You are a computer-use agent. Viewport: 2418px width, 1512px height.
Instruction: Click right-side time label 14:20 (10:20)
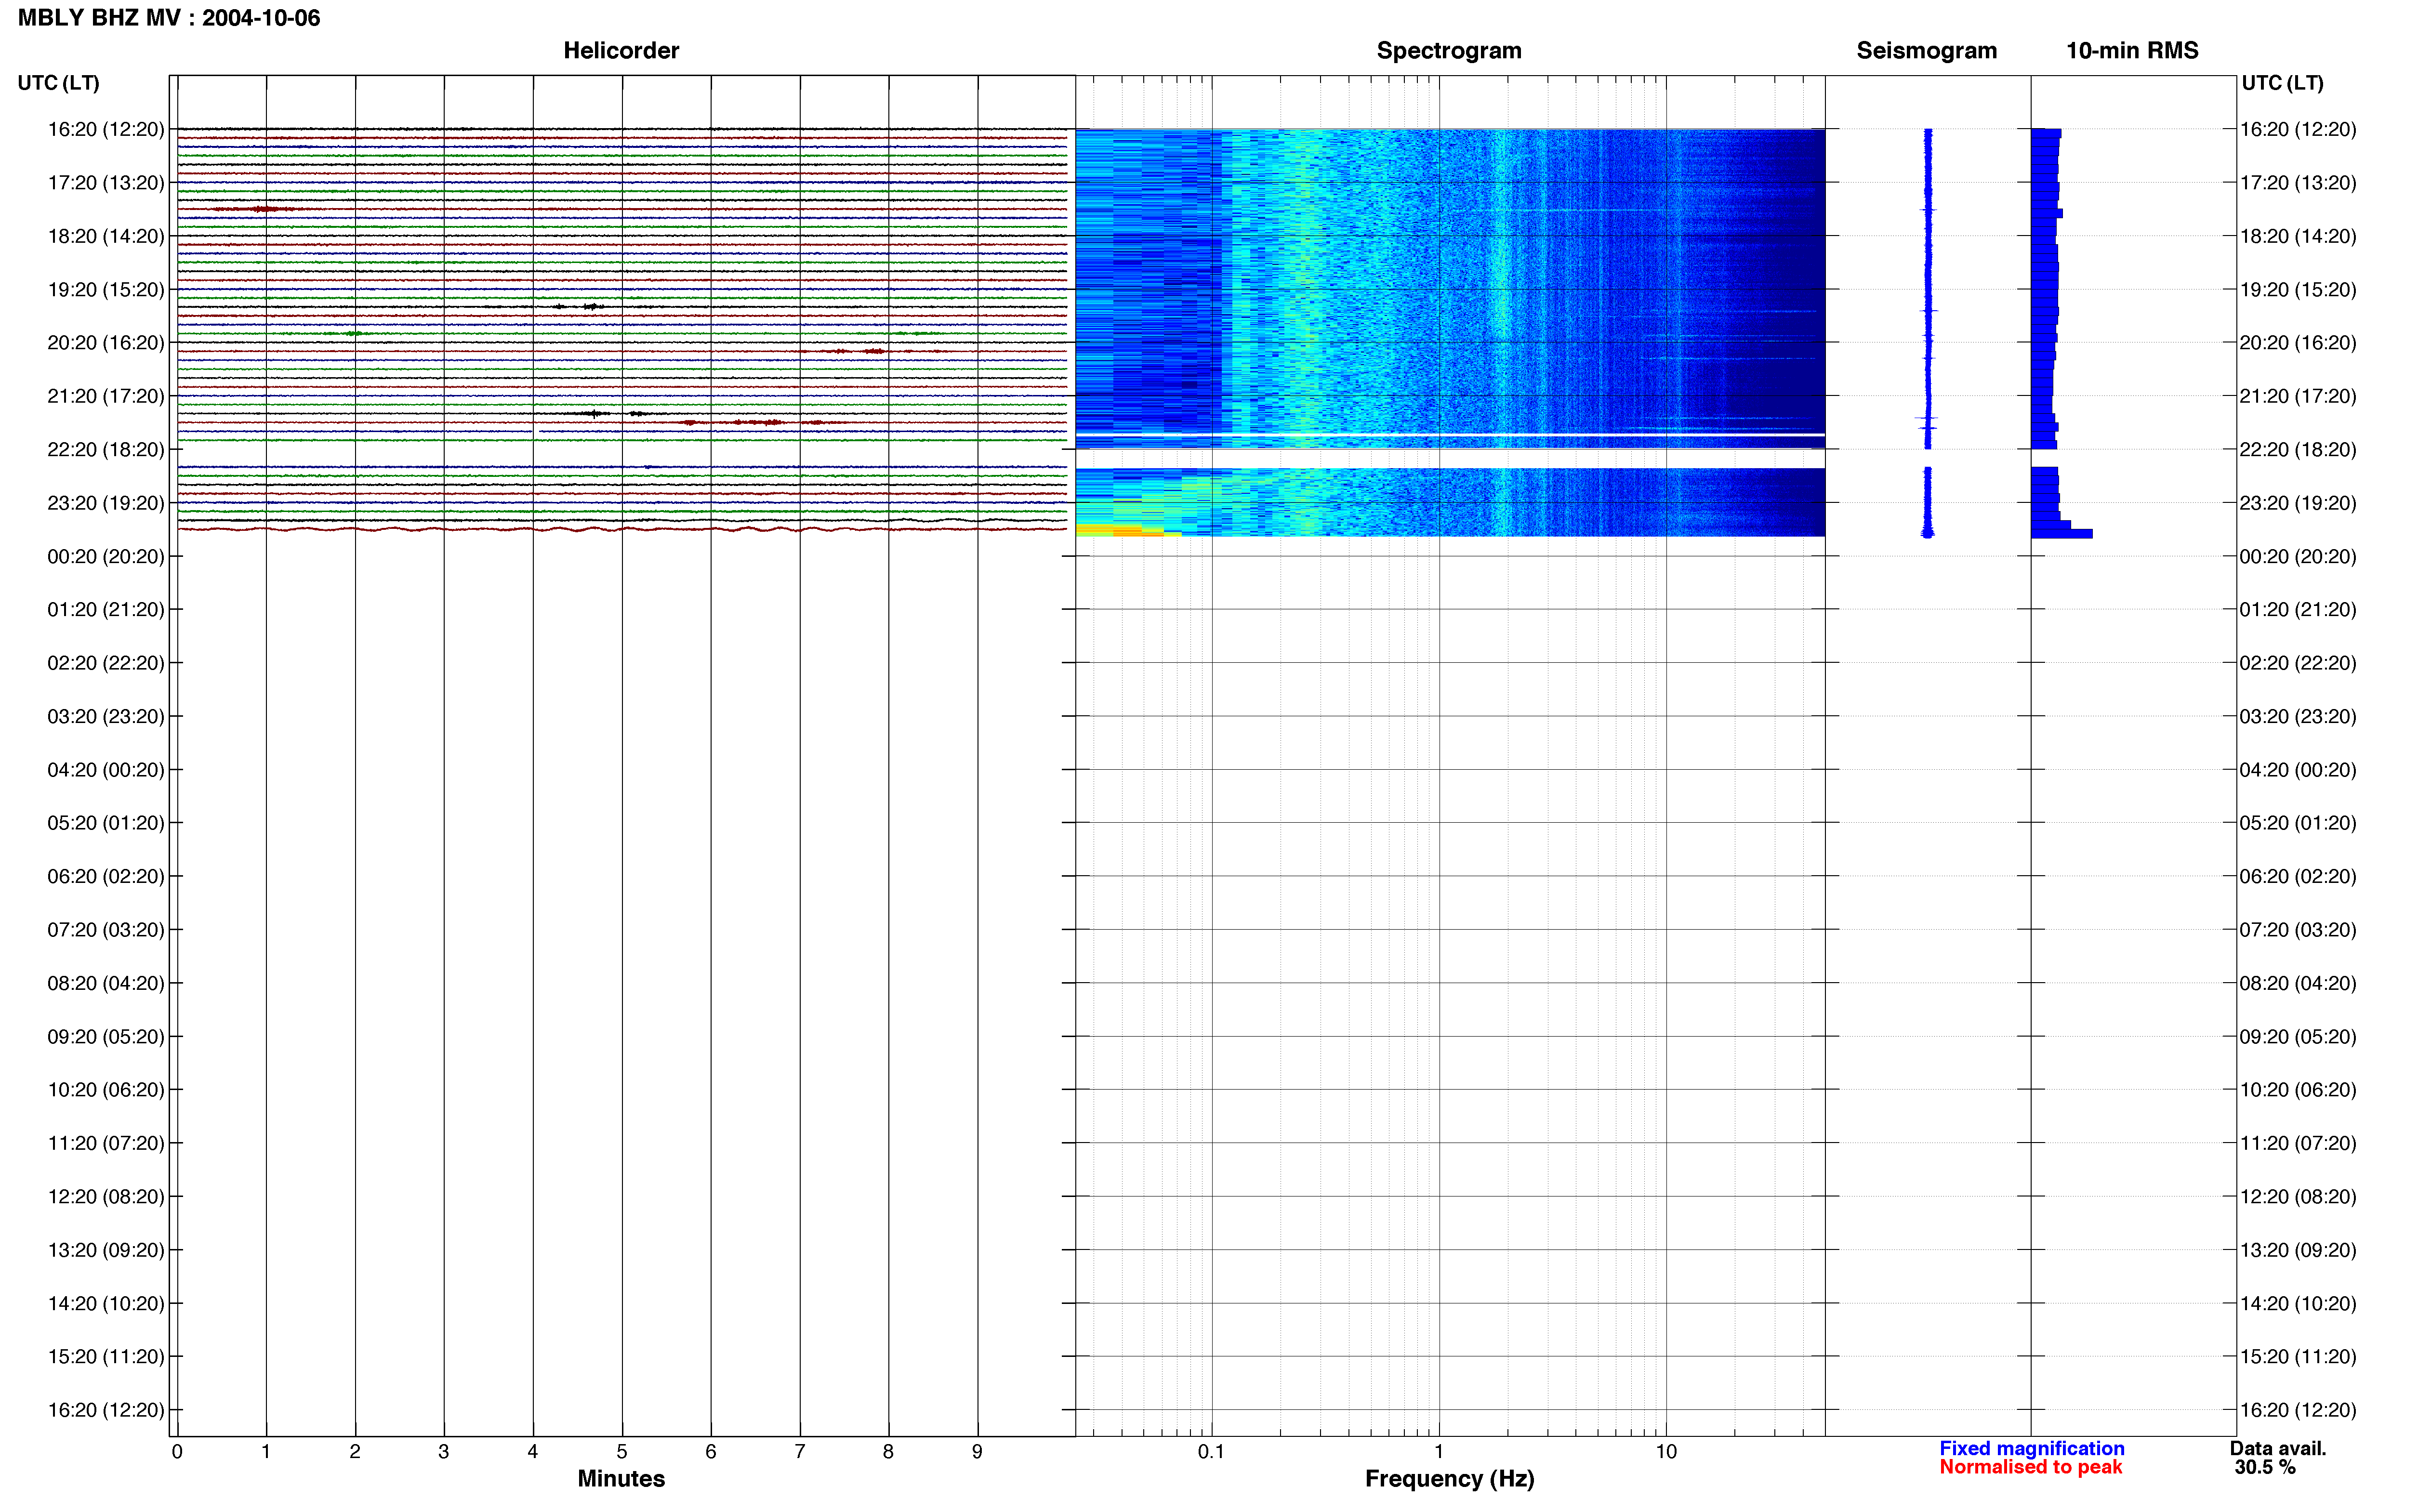pyautogui.click(x=2298, y=1303)
